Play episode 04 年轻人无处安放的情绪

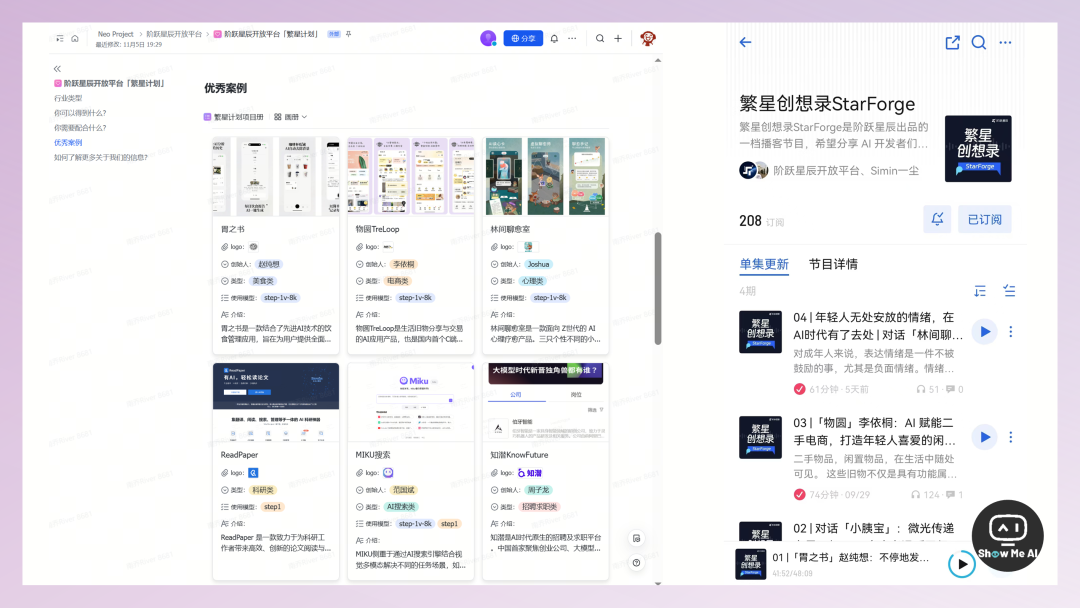[x=985, y=332]
